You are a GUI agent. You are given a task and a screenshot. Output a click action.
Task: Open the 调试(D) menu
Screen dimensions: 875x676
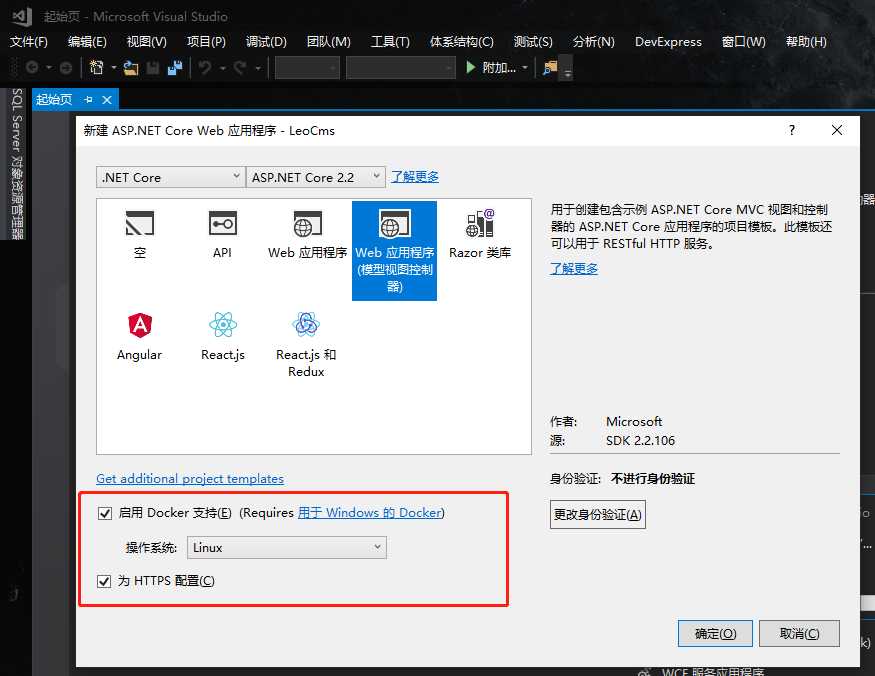point(266,42)
